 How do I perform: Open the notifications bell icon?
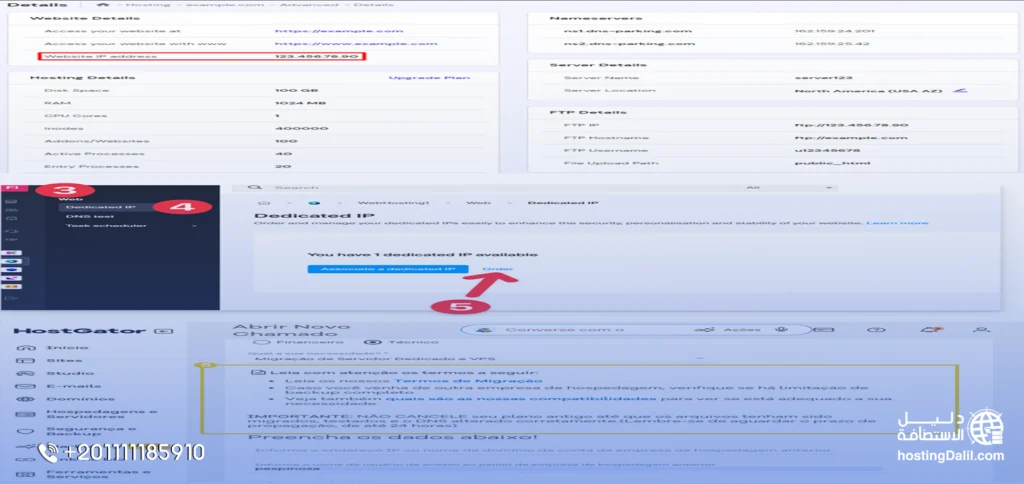click(x=930, y=330)
